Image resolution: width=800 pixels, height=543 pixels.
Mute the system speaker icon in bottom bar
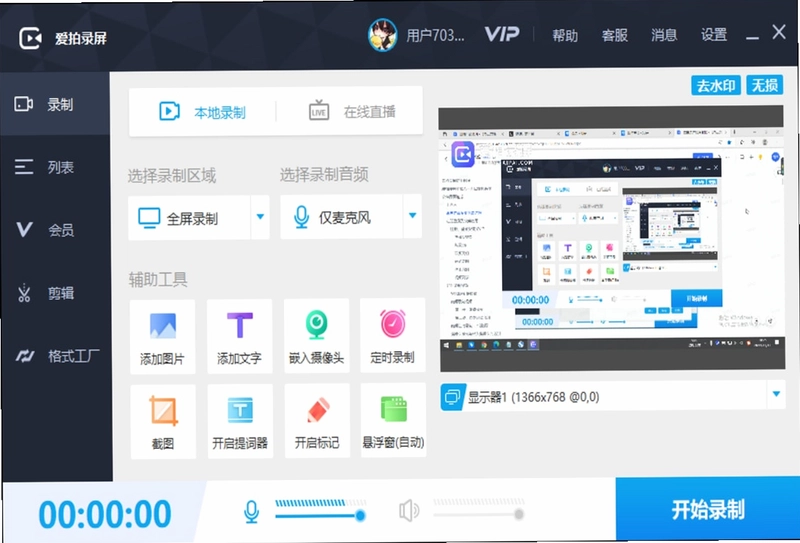pyautogui.click(x=409, y=510)
